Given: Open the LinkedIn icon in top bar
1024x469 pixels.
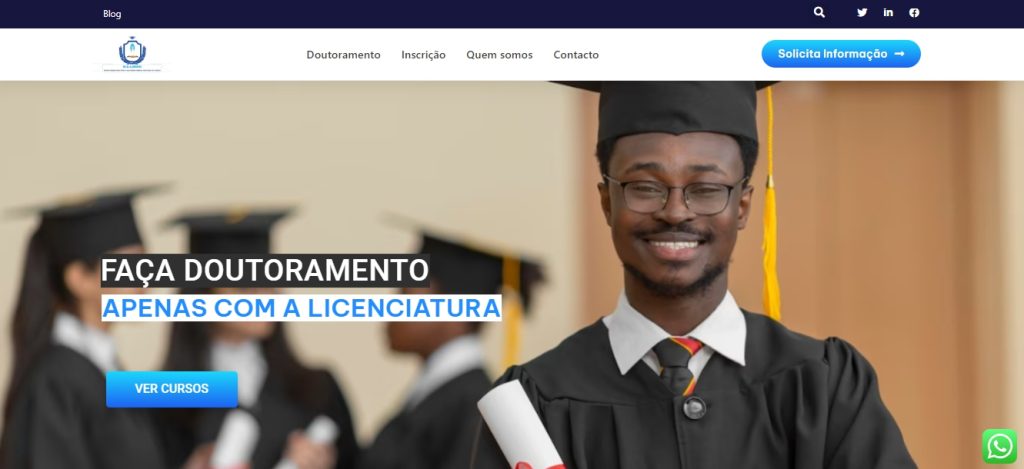Looking at the screenshot, I should click(888, 12).
